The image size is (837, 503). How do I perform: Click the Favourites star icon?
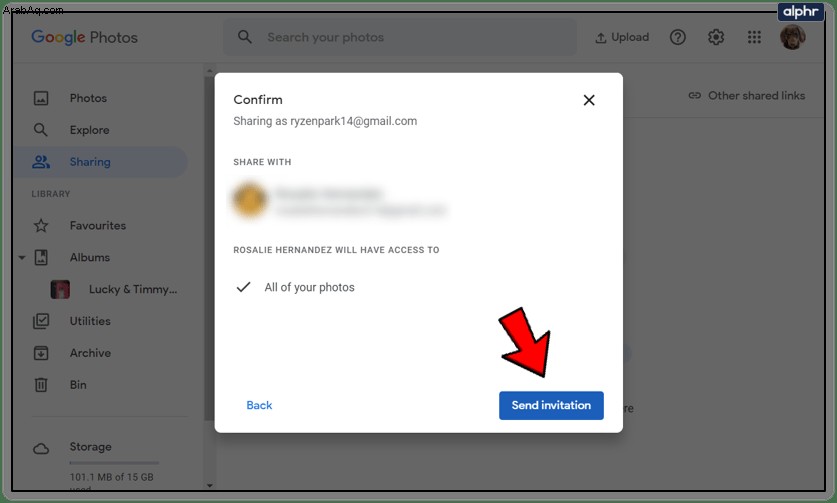[x=41, y=225]
